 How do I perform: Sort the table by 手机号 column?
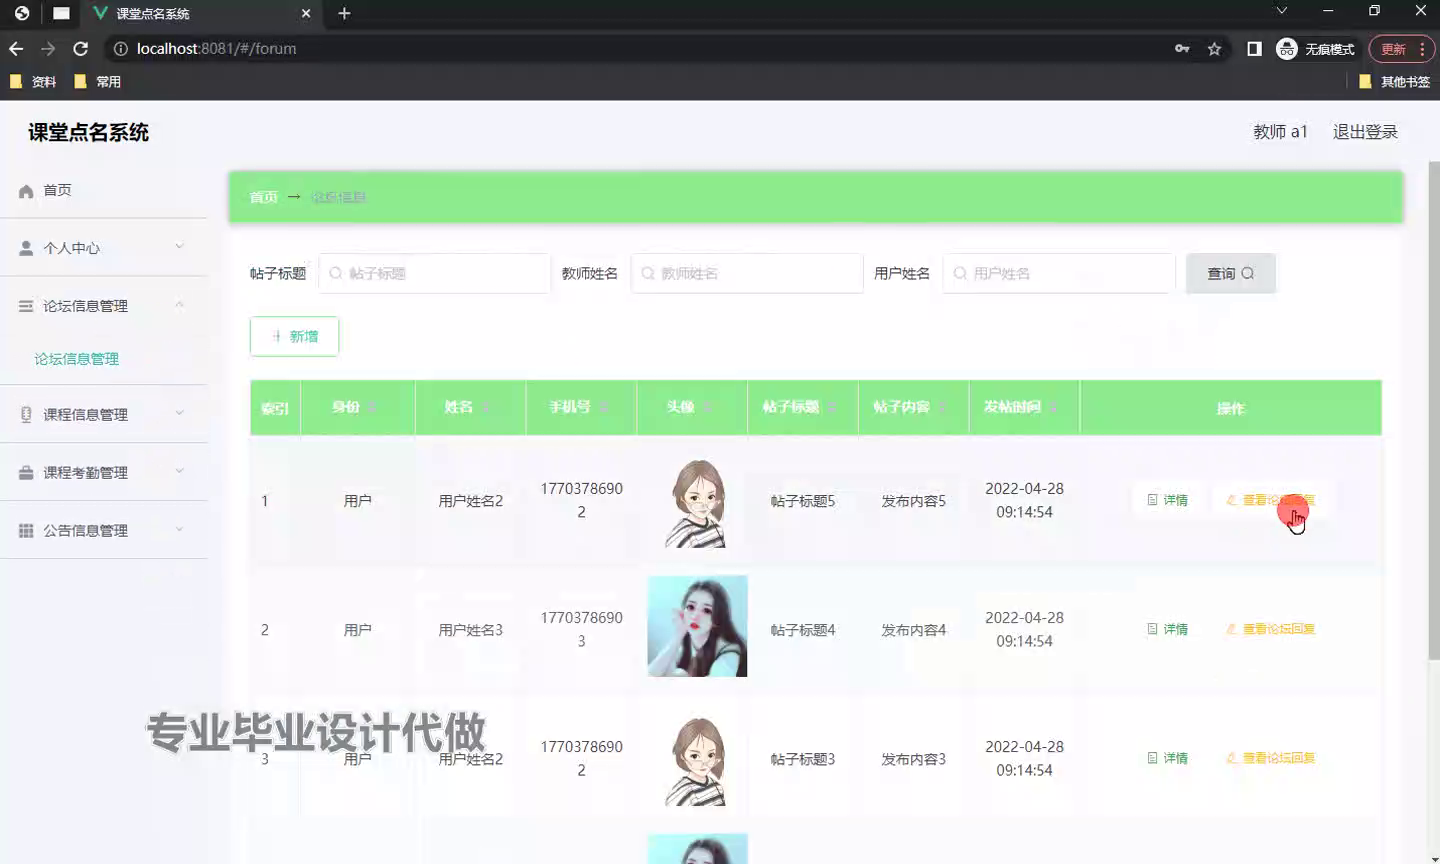pyautogui.click(x=603, y=407)
